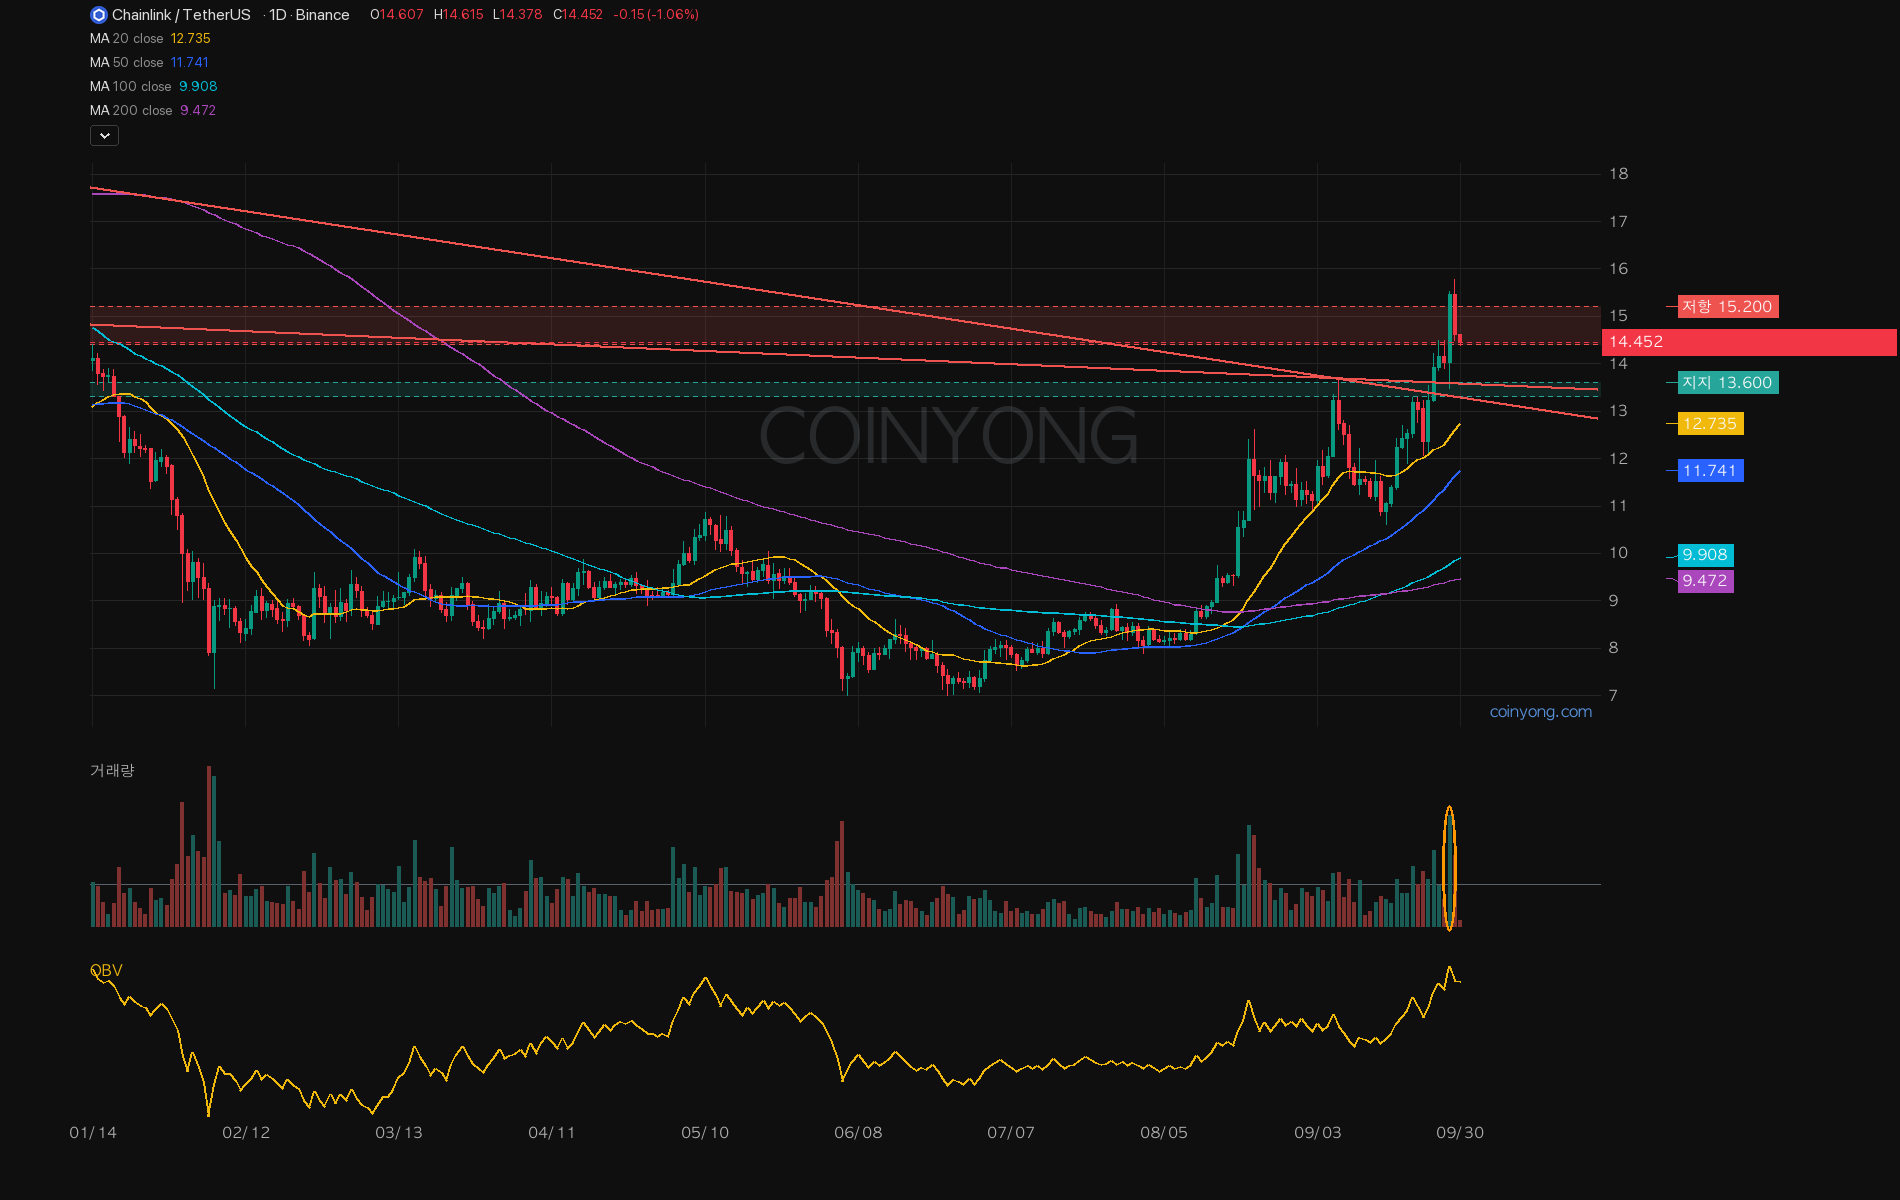This screenshot has width=1900, height=1200.
Task: Collapse the indicator legend with the chevron
Action: (104, 135)
